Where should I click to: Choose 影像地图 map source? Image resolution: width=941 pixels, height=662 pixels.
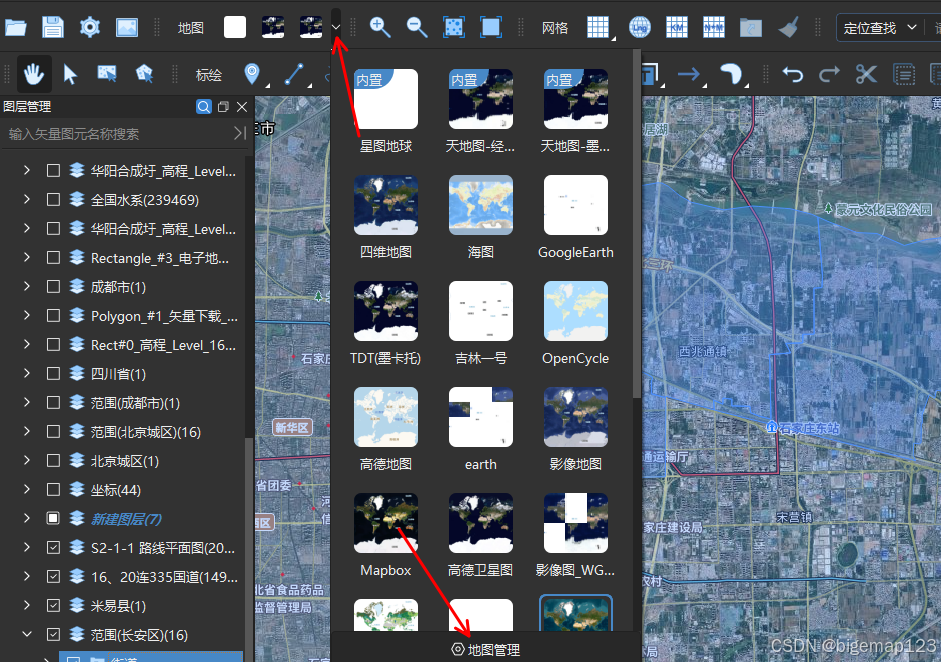point(576,430)
